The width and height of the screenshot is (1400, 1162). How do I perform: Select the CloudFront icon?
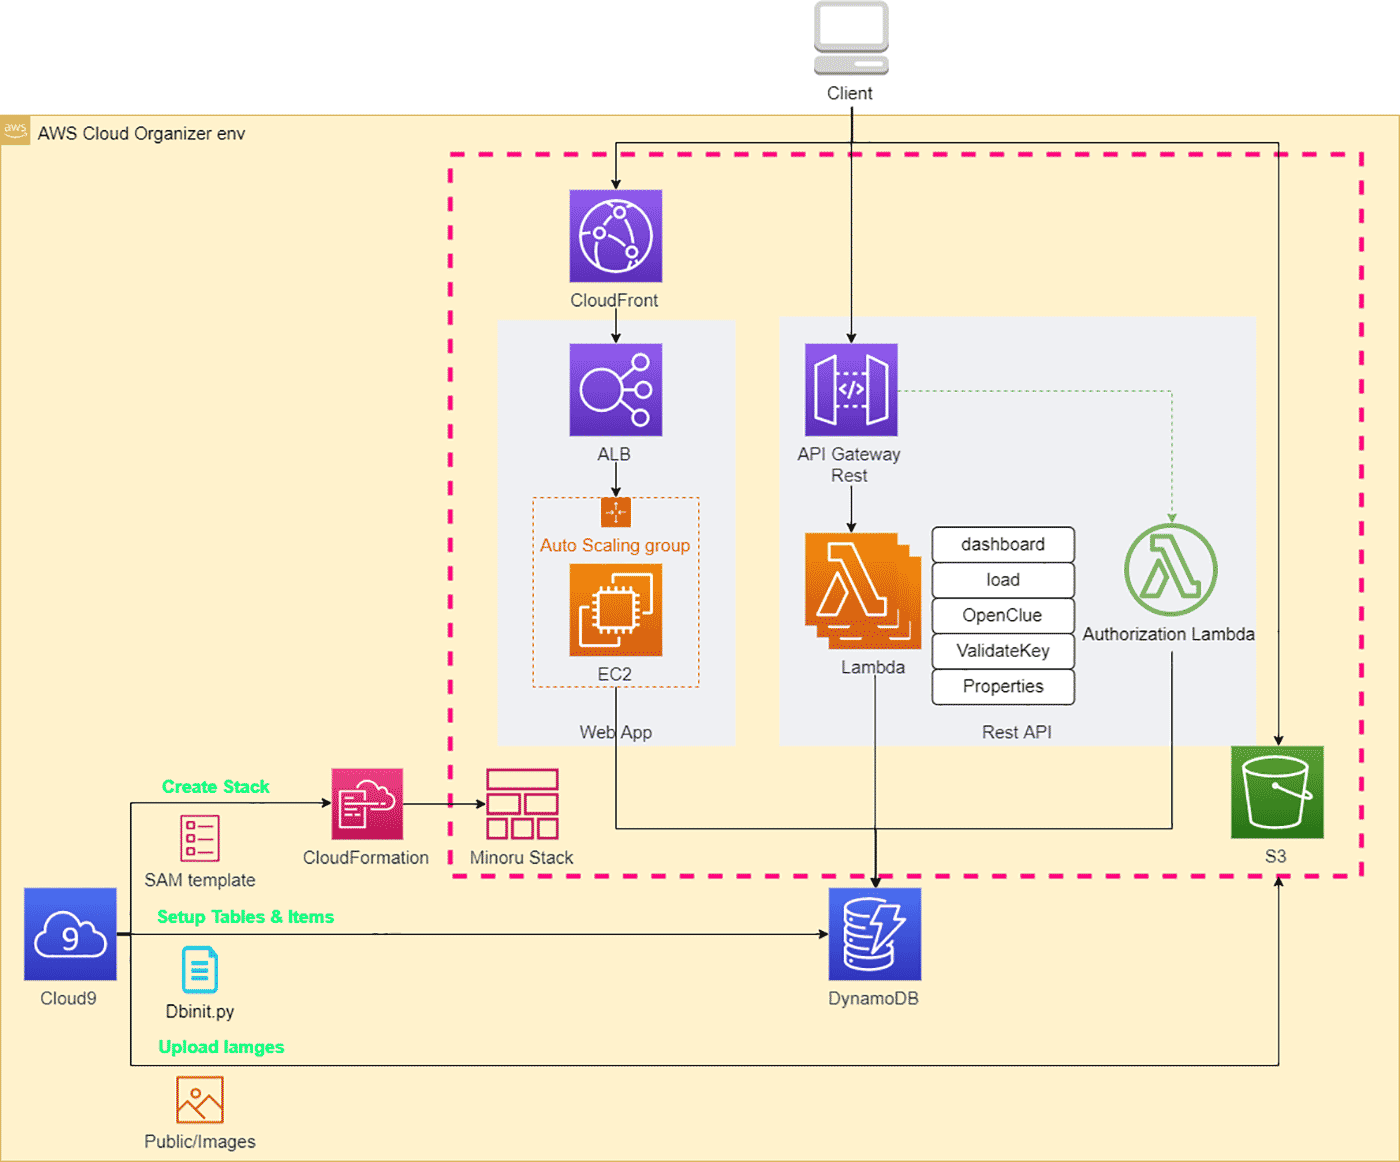(616, 236)
